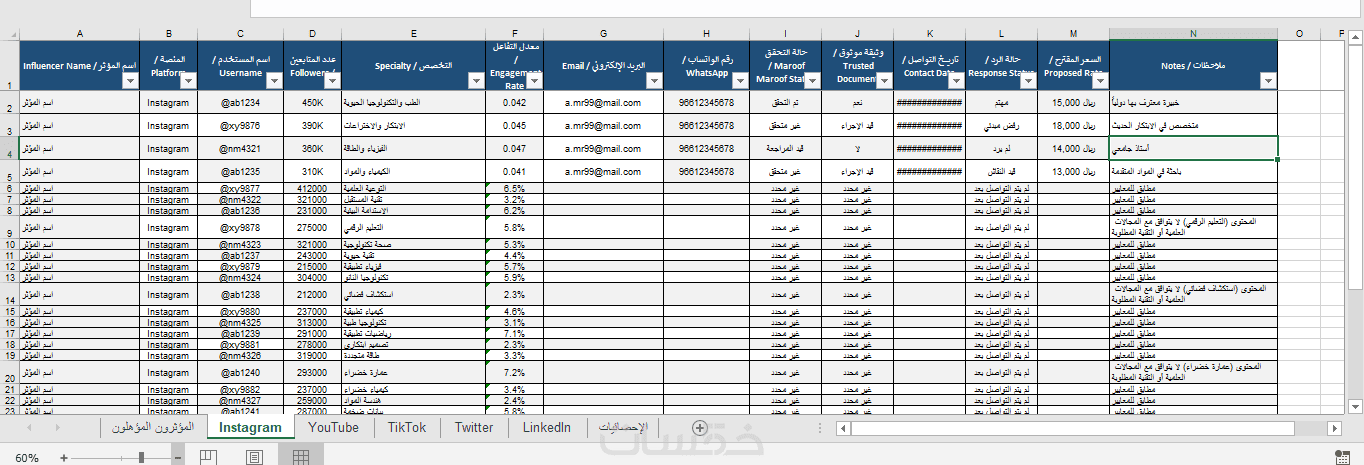
Task: Click the previous sheet navigation arrow
Action: point(29,427)
